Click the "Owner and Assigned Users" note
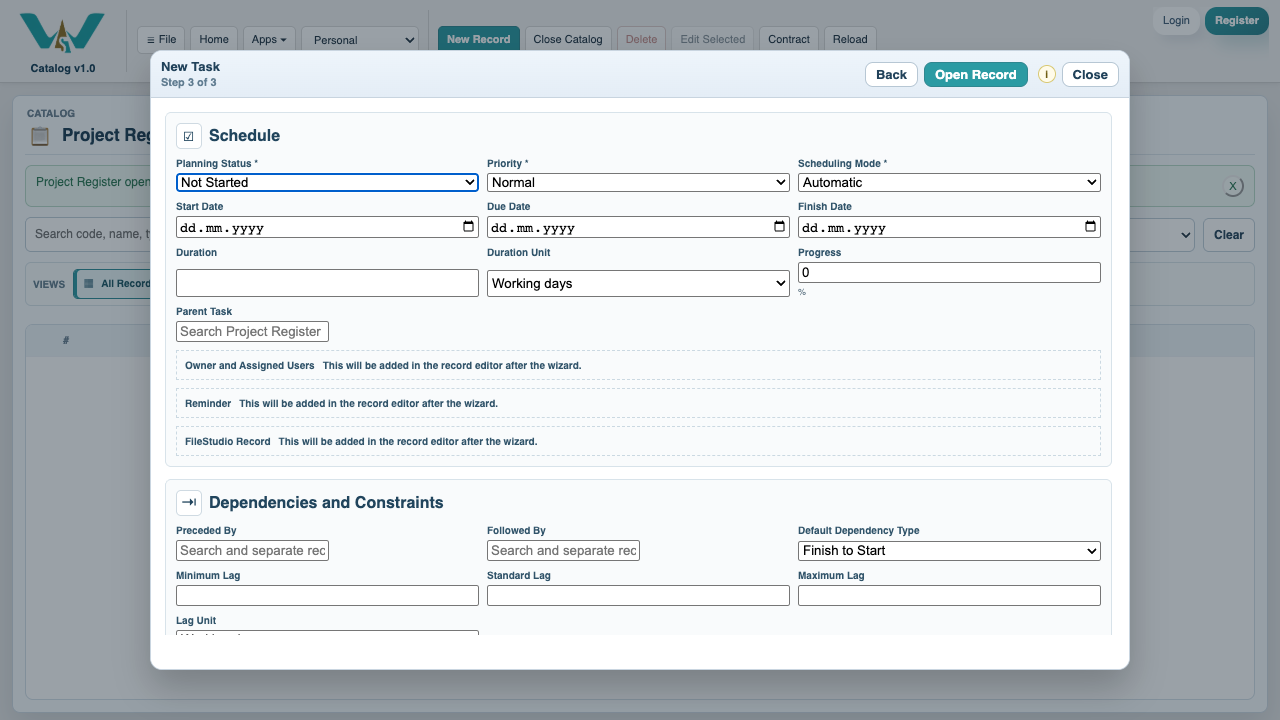 pos(638,366)
